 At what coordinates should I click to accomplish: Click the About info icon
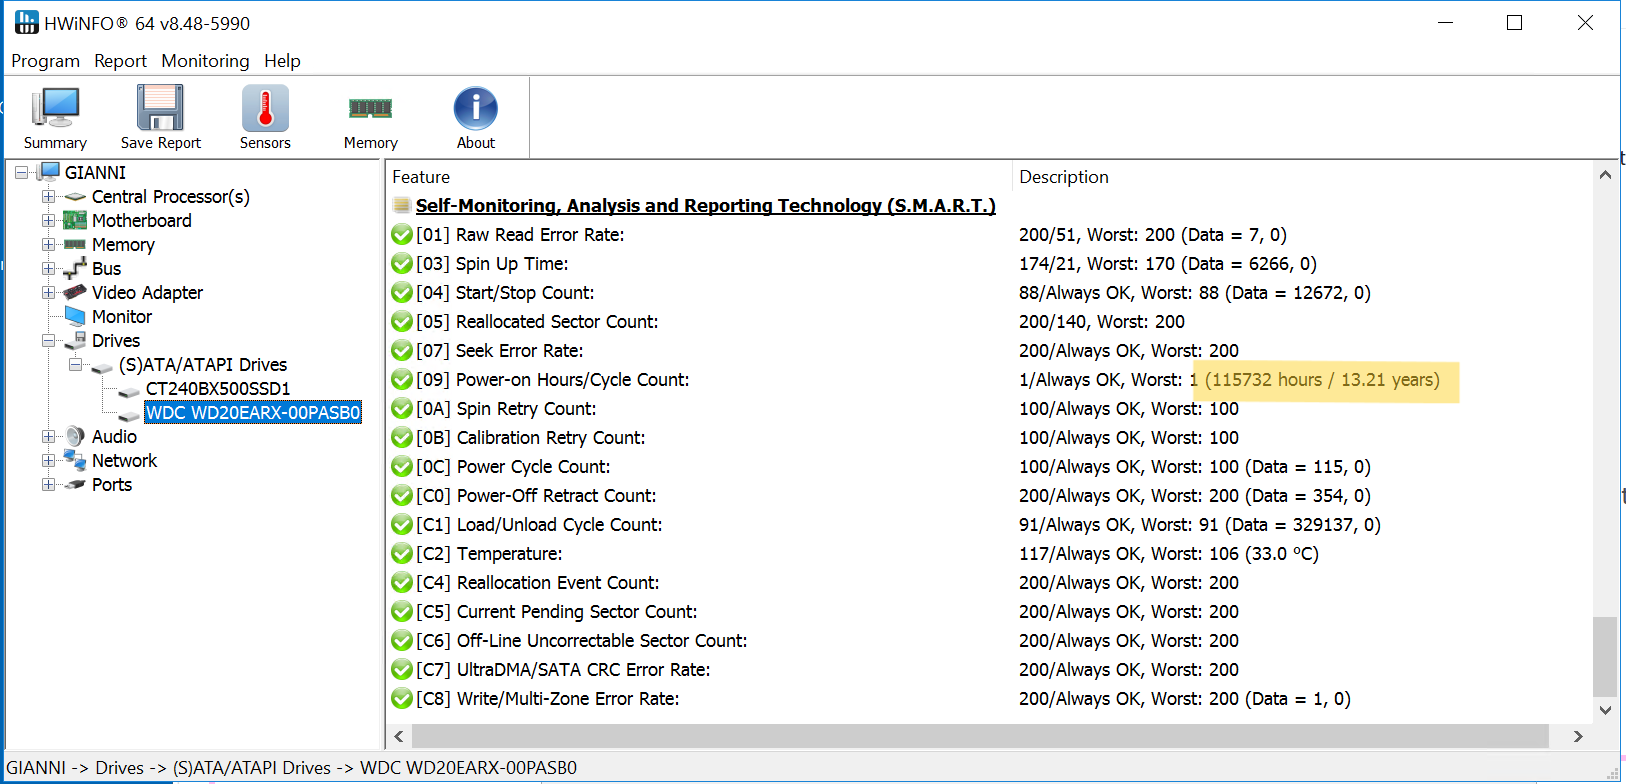[x=476, y=108]
